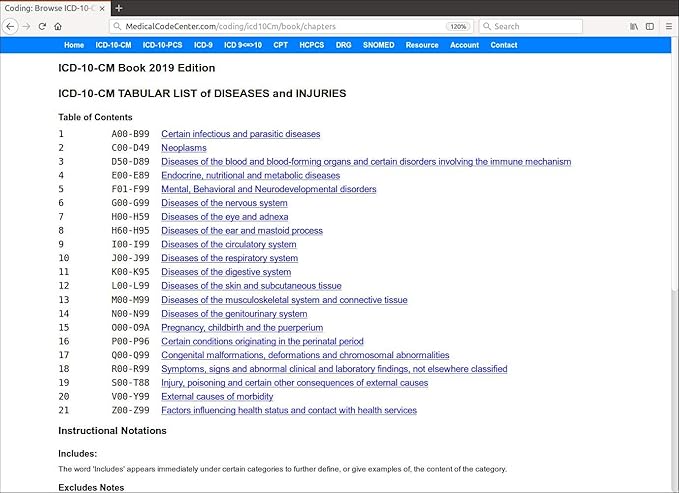This screenshot has width=679, height=493.
Task: Select the code range A00-B99
Action: pos(130,134)
